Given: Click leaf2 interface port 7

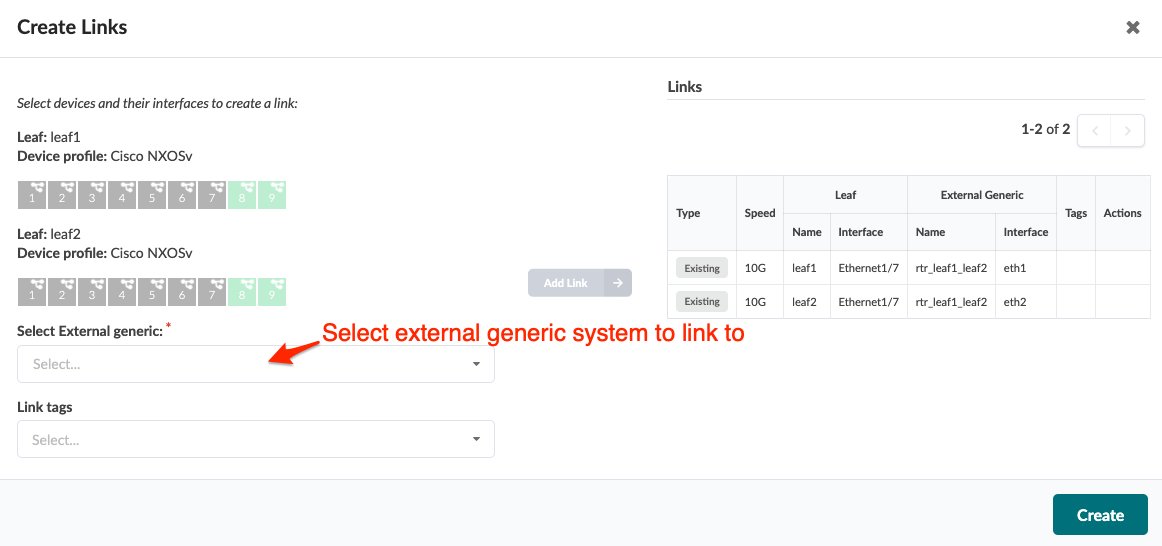Looking at the screenshot, I should [212, 291].
